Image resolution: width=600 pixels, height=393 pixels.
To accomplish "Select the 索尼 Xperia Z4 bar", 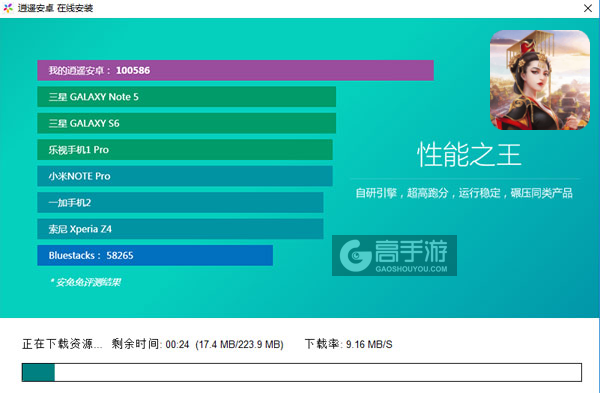I will coord(180,229).
